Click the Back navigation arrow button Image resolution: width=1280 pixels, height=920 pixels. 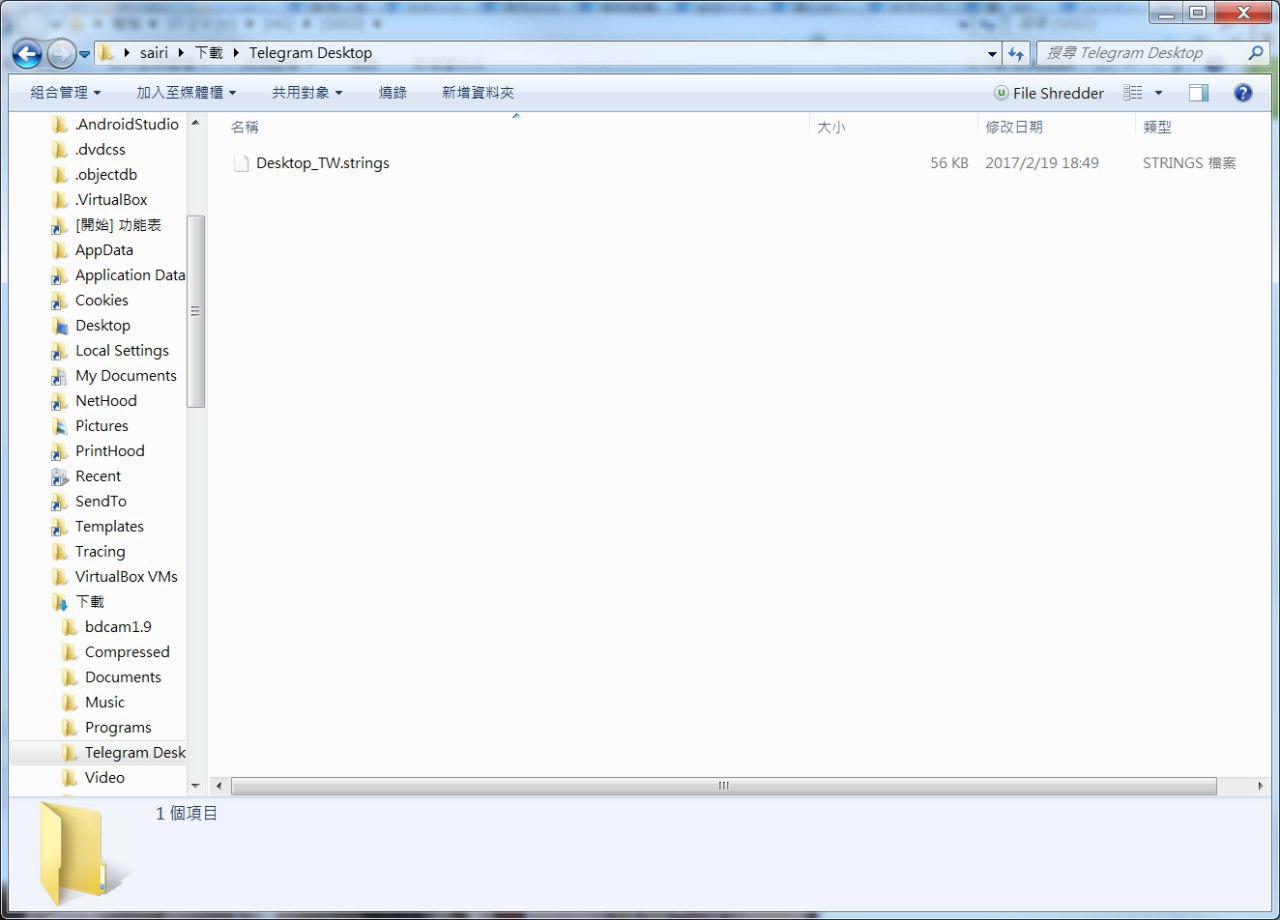point(27,54)
